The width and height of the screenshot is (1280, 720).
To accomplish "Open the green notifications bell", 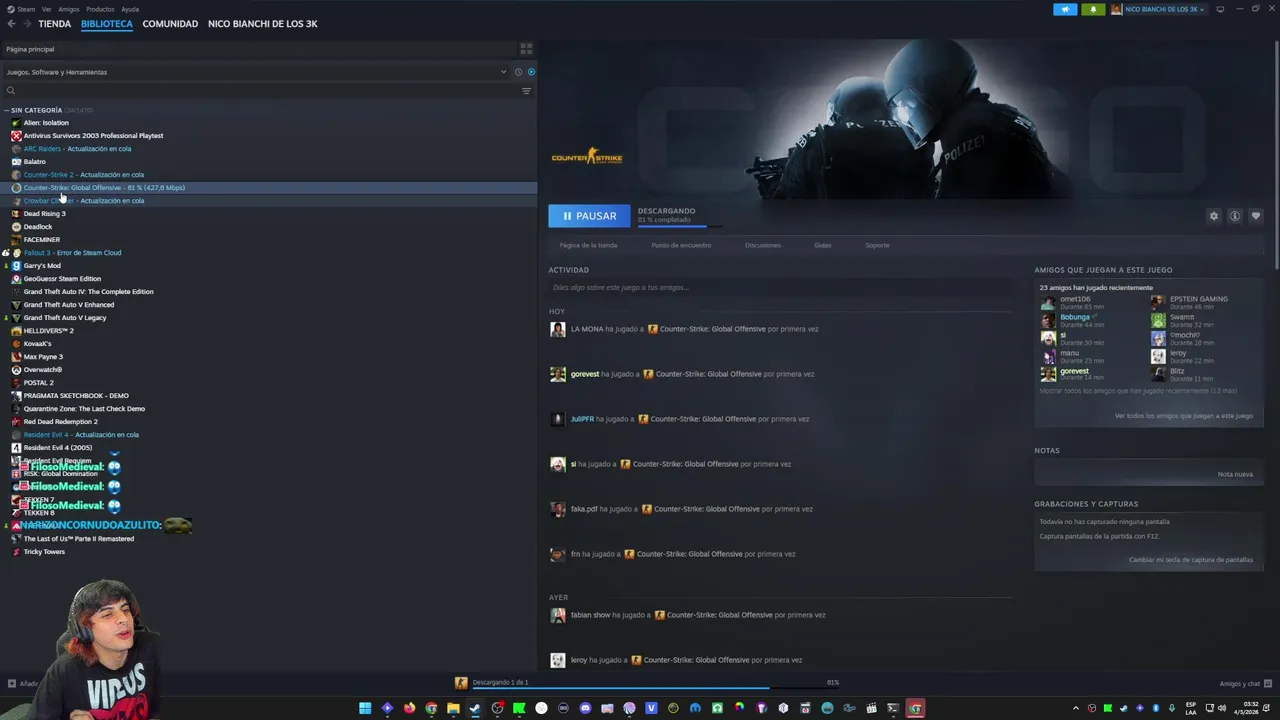I will 1092,9.
